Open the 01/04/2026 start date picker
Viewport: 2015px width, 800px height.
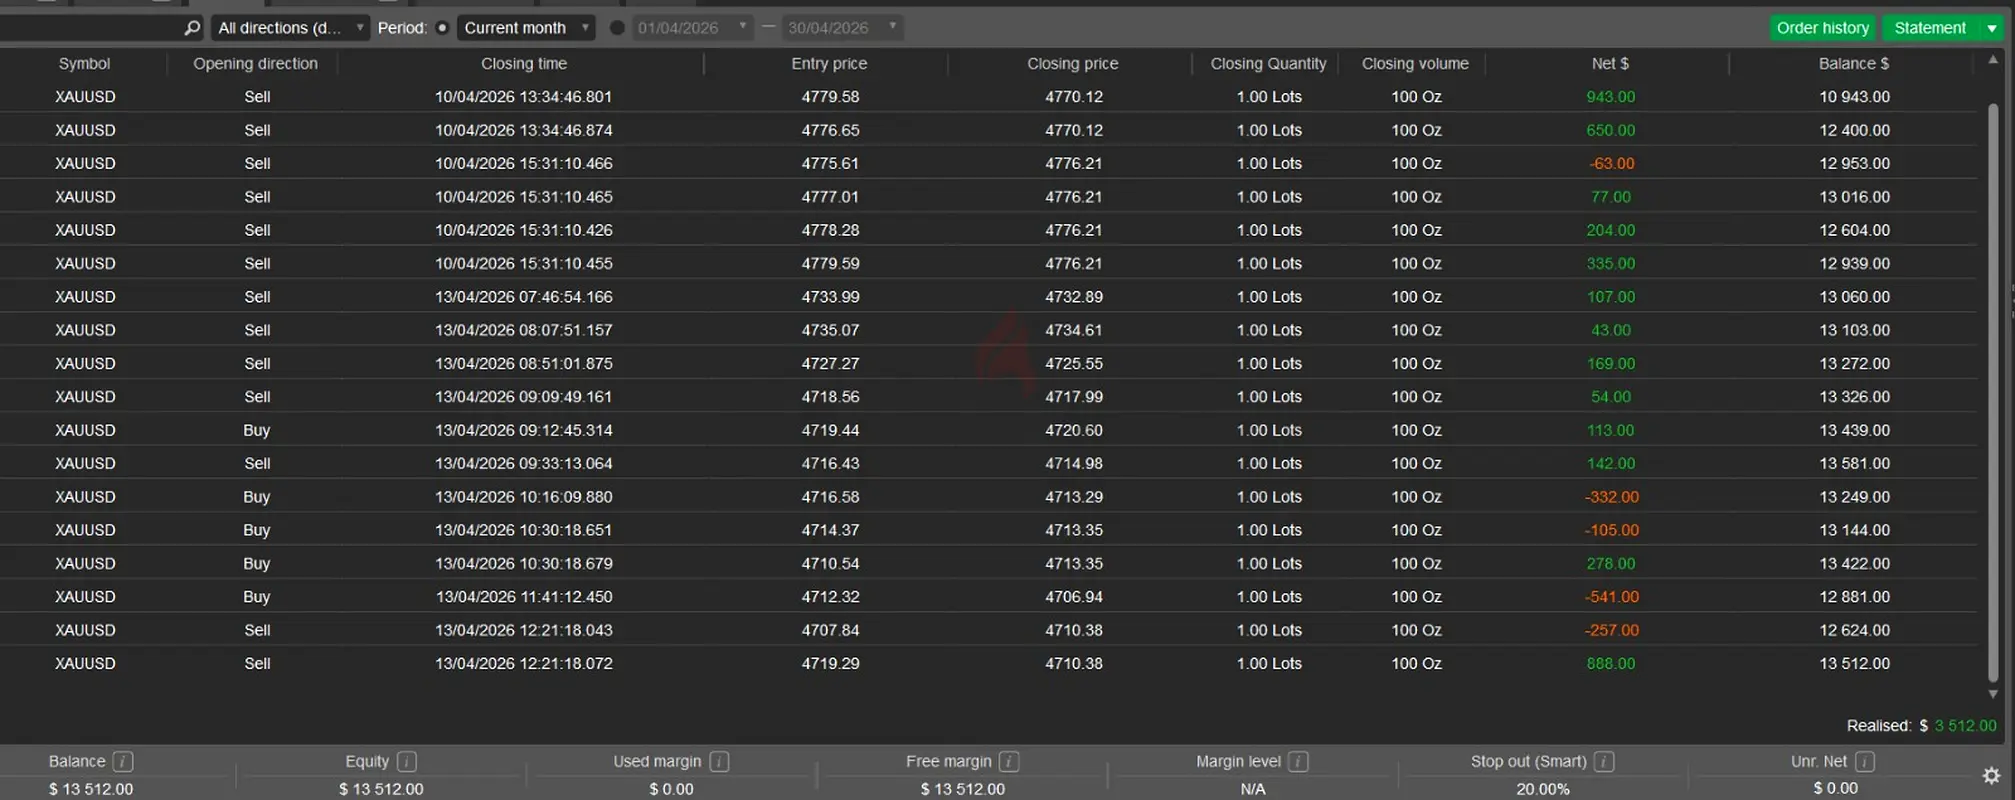[x=692, y=28]
